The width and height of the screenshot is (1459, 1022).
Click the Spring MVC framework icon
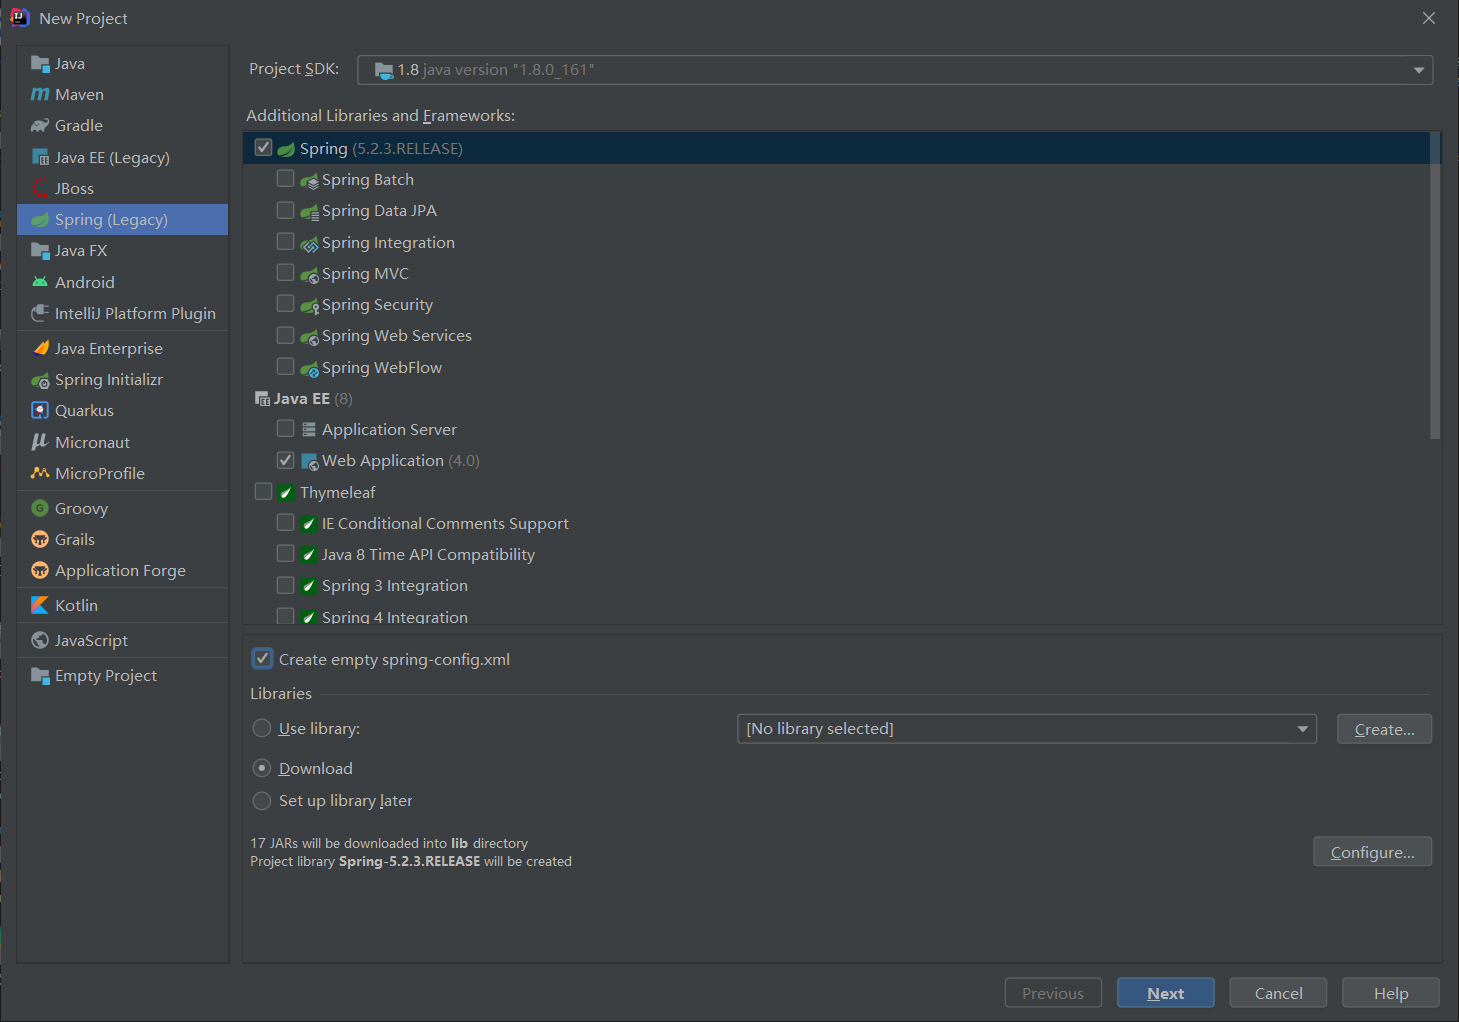click(310, 275)
